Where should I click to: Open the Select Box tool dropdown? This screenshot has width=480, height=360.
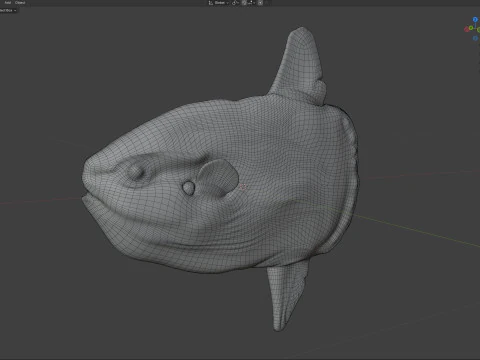pos(8,10)
